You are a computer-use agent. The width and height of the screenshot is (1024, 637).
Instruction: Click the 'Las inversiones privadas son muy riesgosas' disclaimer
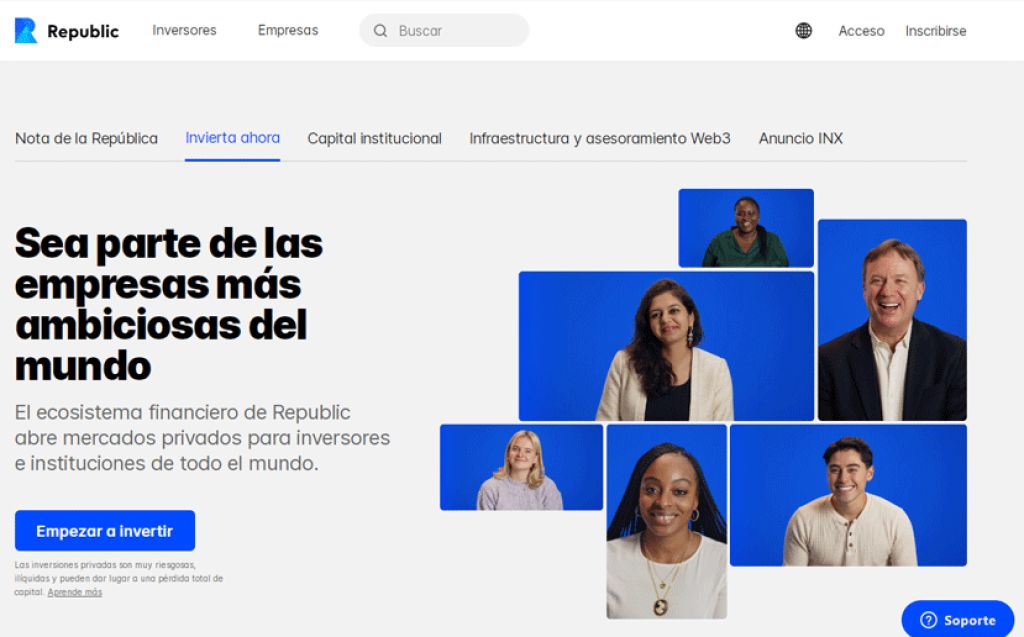coord(119,578)
